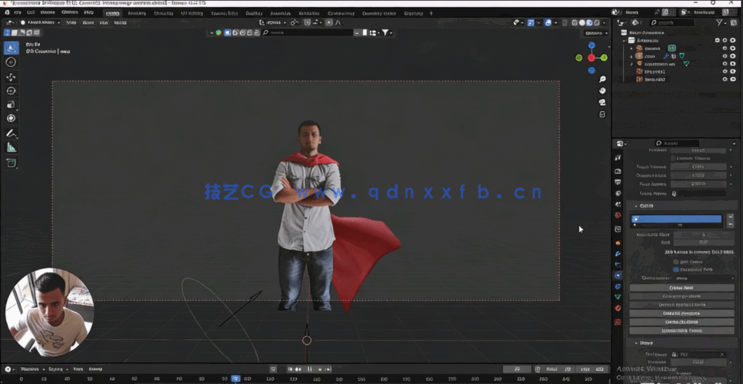Open the File menu
The height and width of the screenshot is (384, 743).
tap(18, 12)
